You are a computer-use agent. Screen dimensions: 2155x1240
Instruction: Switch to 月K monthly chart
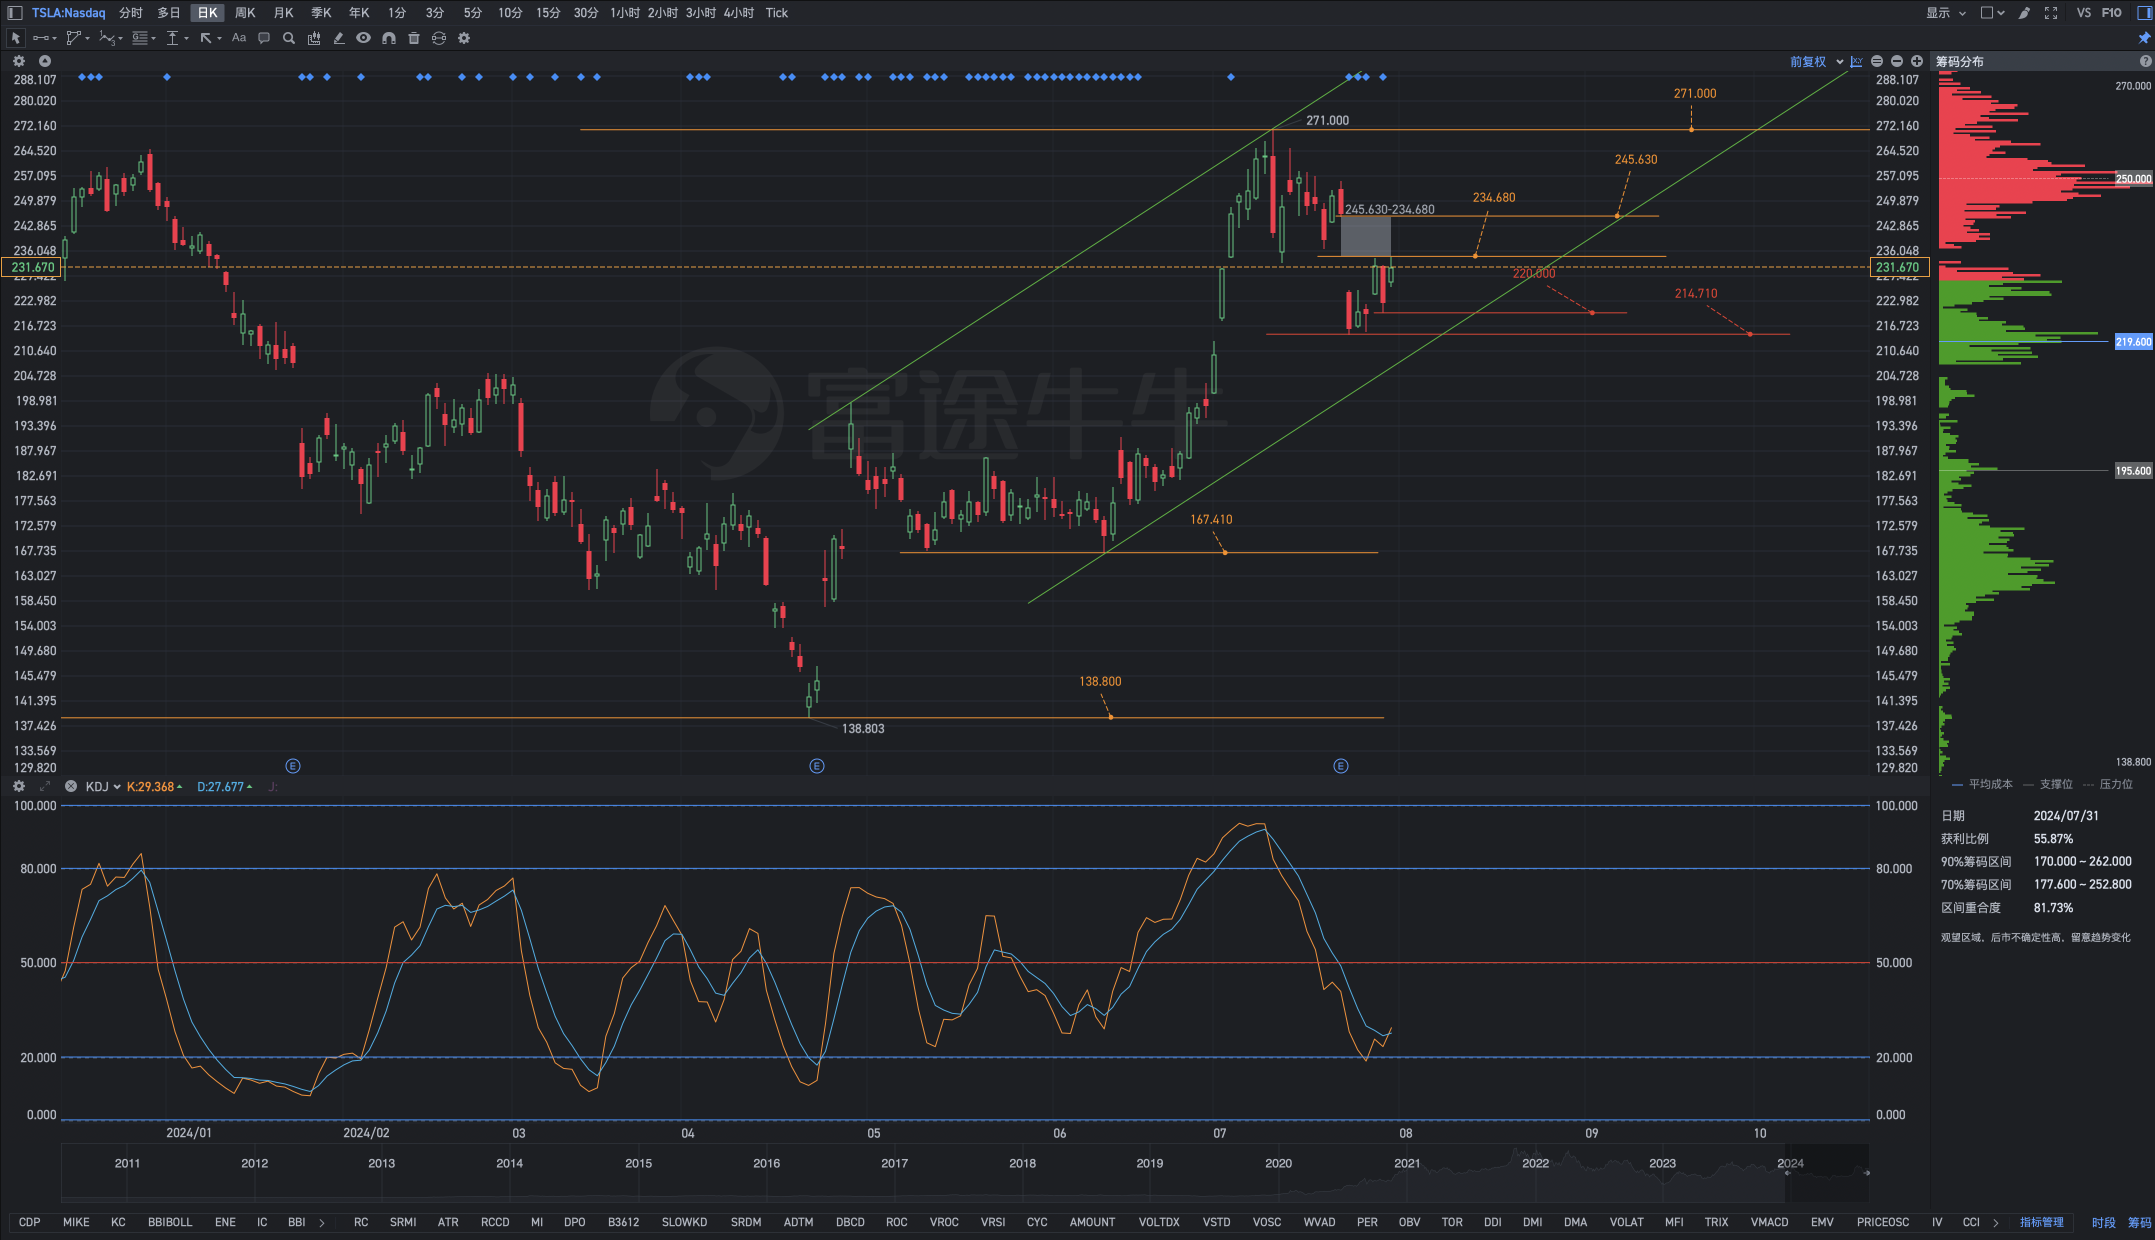283,13
